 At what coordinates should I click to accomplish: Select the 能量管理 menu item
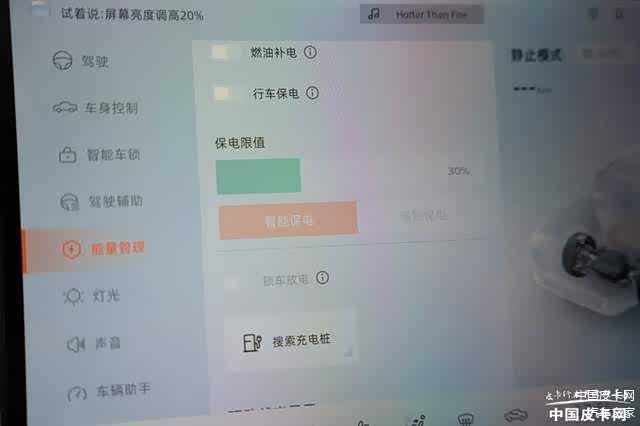click(104, 248)
